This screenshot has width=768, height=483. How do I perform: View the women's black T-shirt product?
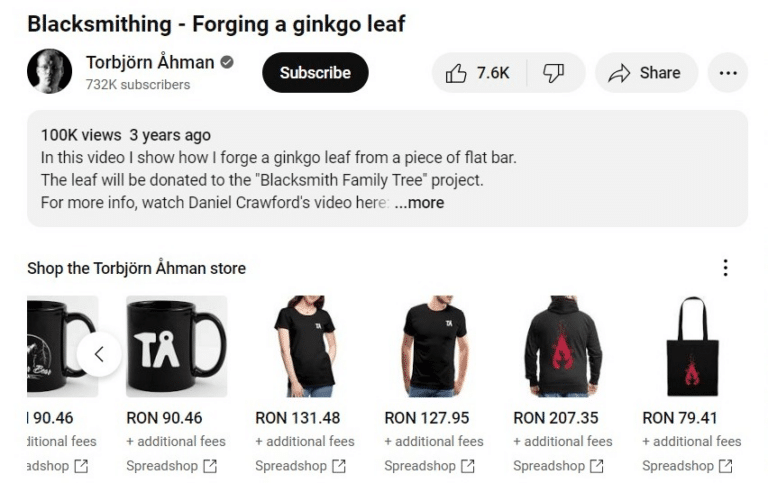point(305,347)
